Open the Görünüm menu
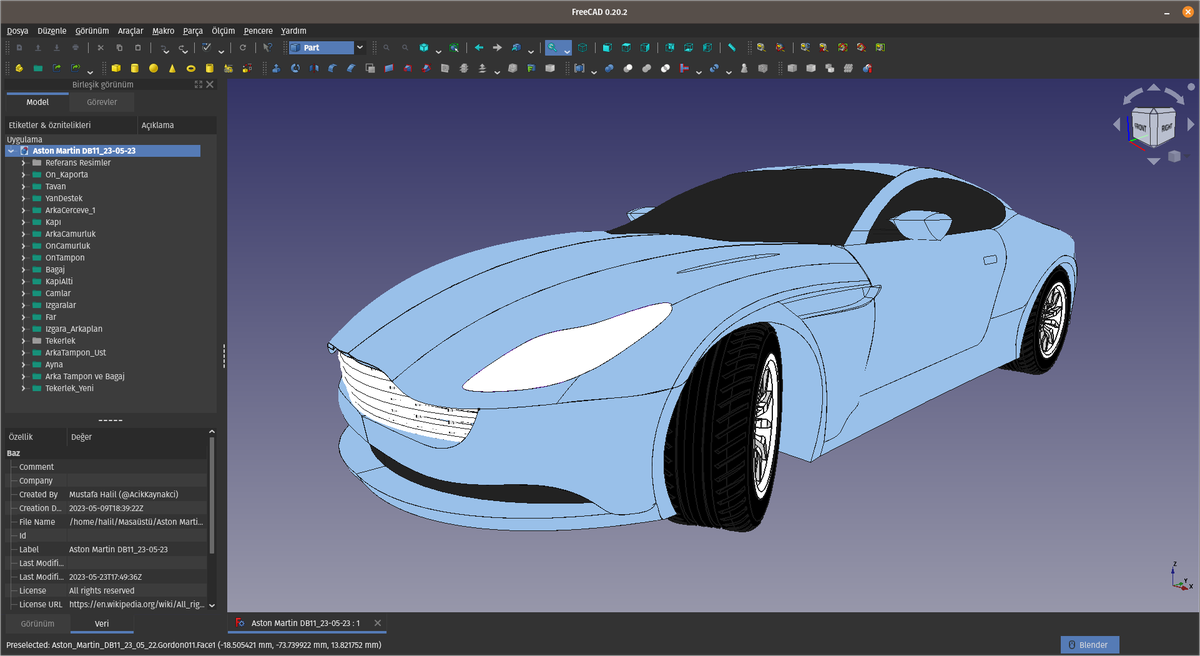 92,31
